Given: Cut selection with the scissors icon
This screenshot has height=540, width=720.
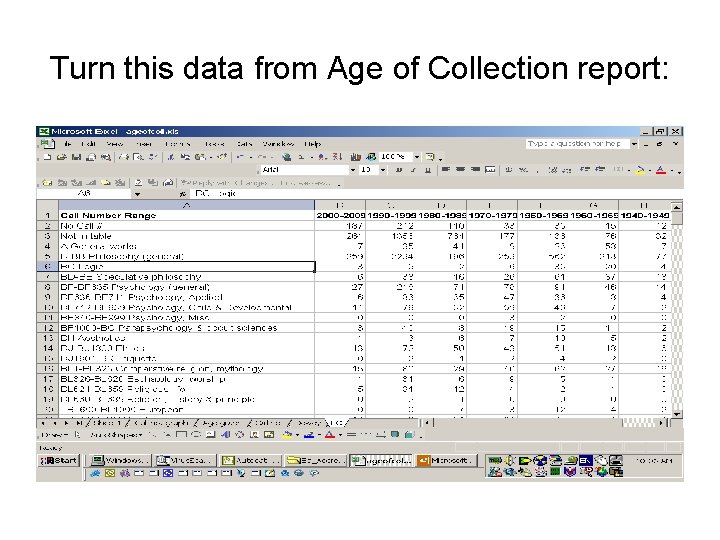Looking at the screenshot, I should [171, 157].
